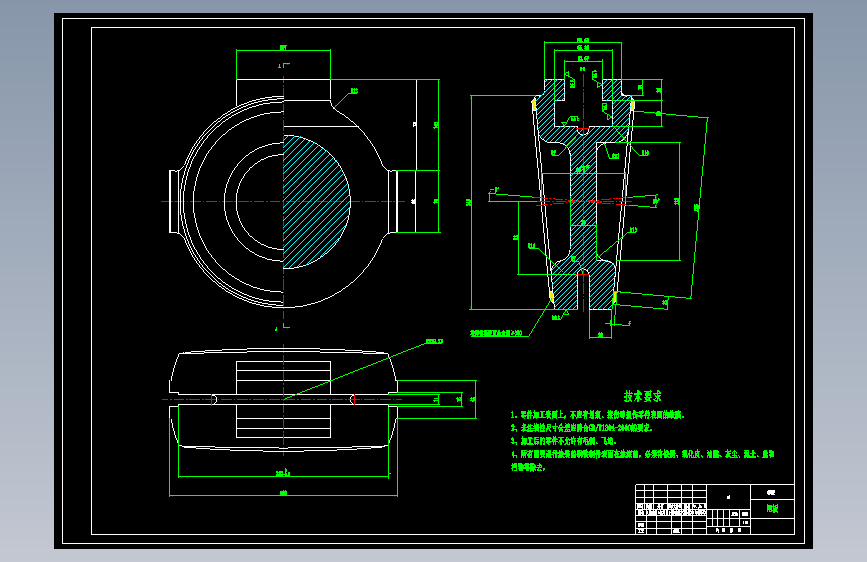The image size is (867, 562).
Task: Click the upper-left yellow mark on section view
Action: 534,105
